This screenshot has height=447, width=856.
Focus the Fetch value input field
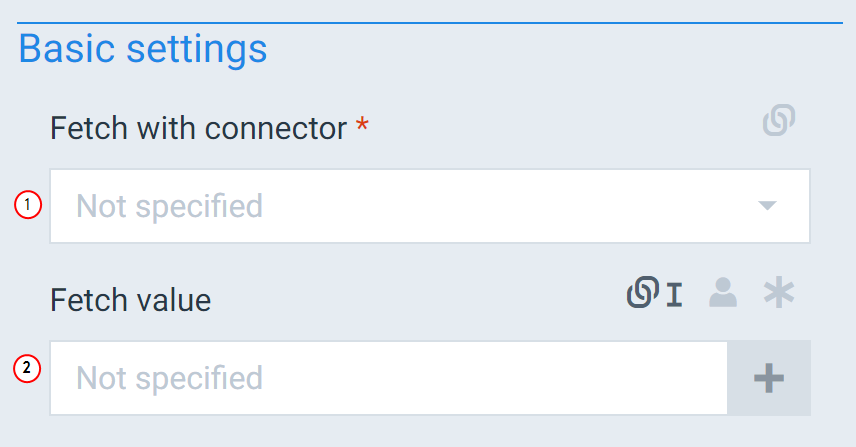389,378
